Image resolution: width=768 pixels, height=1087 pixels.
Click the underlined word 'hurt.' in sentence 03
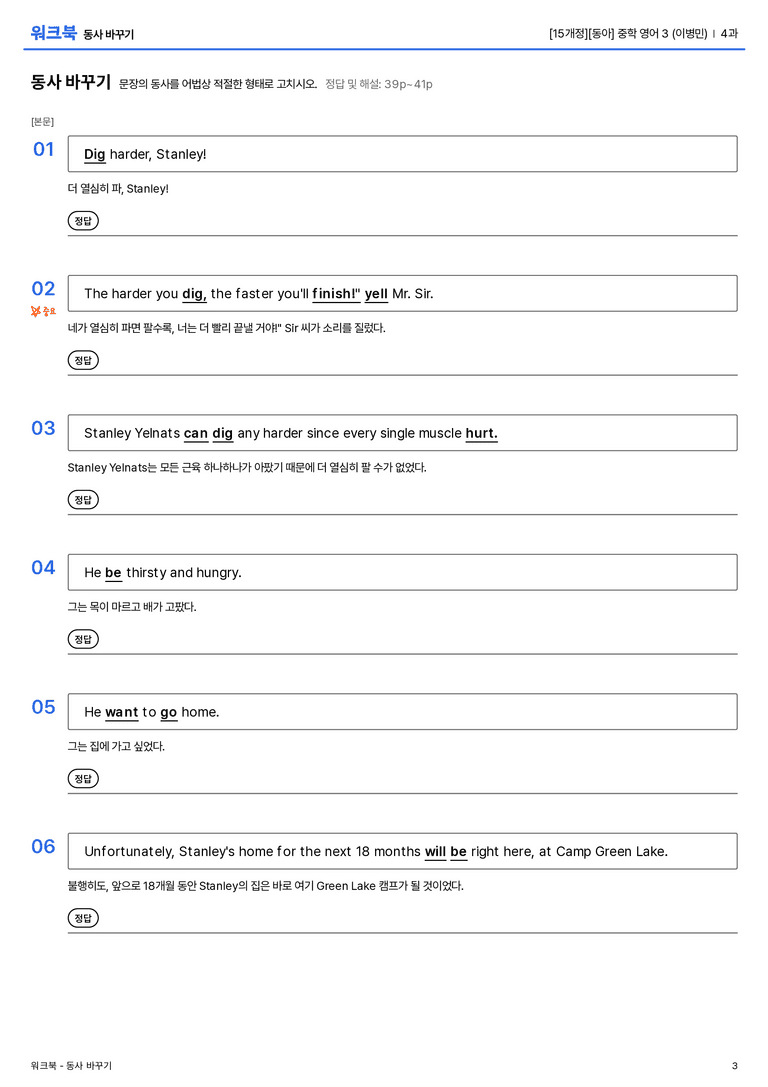[482, 433]
